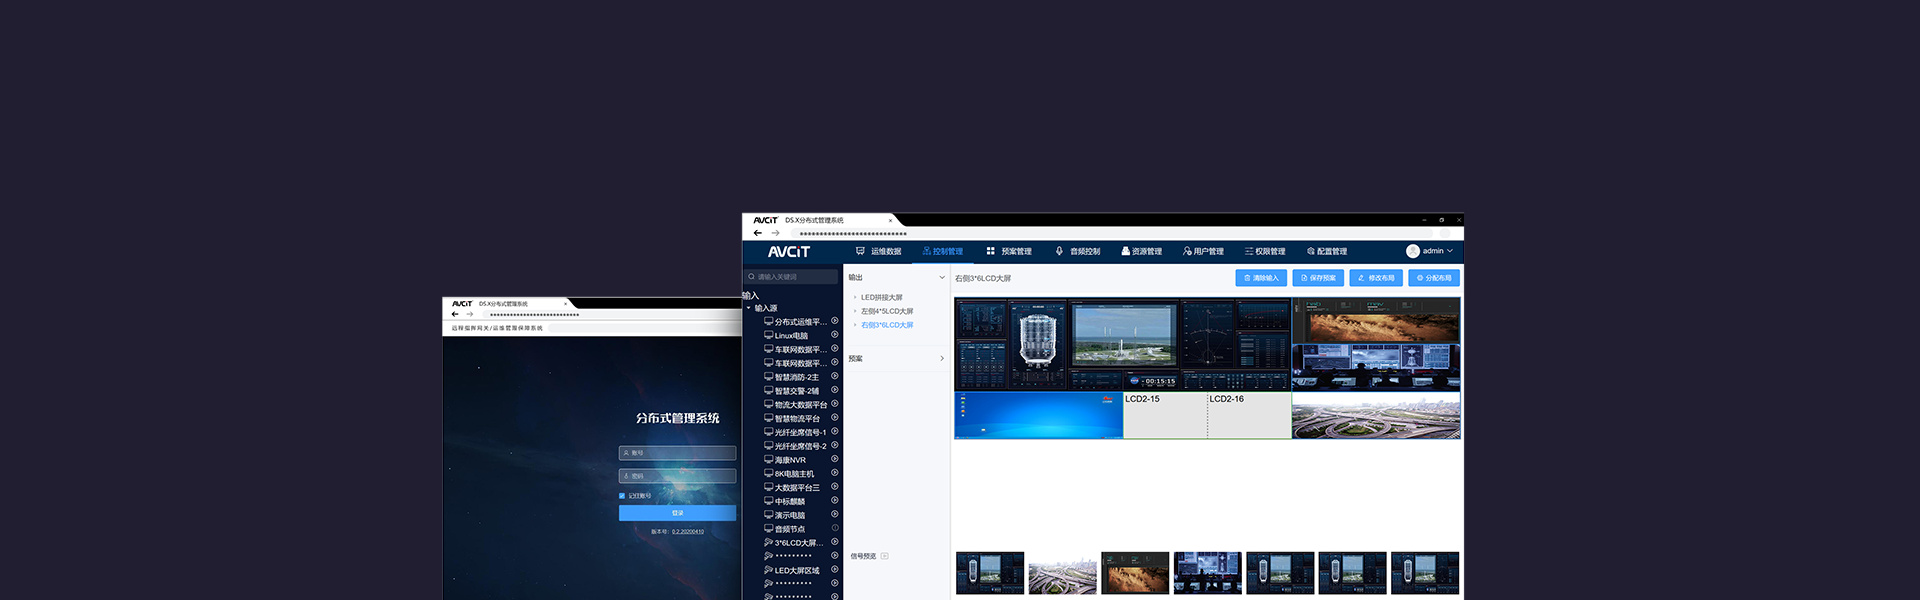The height and width of the screenshot is (600, 1920).
Task: Click play icon beside Linux电脑 source
Action: (x=835, y=335)
